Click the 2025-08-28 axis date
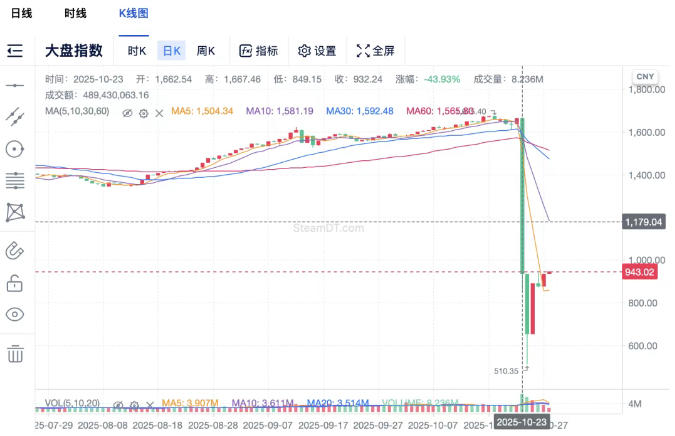Image resolution: width=675 pixels, height=436 pixels. click(213, 425)
